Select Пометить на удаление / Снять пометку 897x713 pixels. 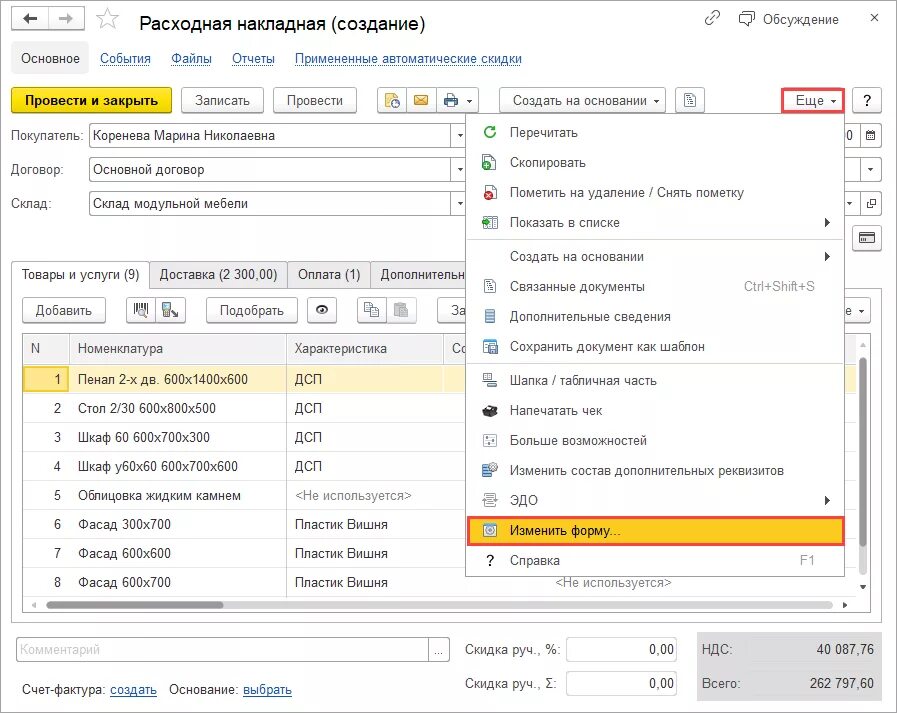[656, 192]
